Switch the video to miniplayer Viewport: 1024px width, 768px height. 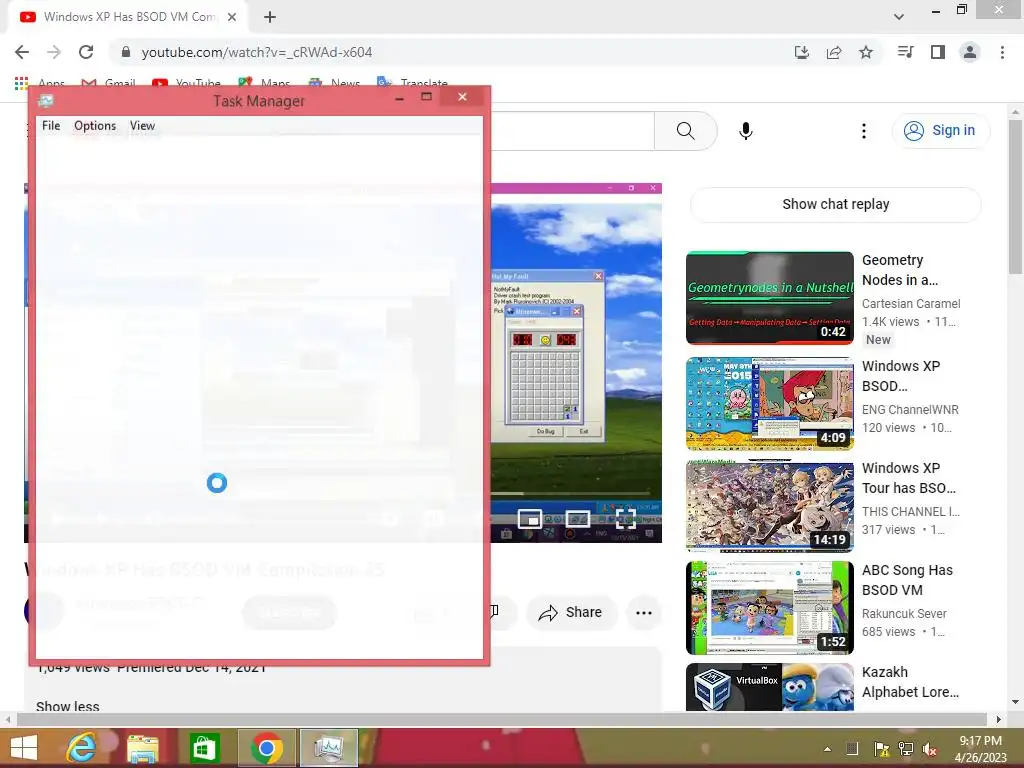click(530, 519)
